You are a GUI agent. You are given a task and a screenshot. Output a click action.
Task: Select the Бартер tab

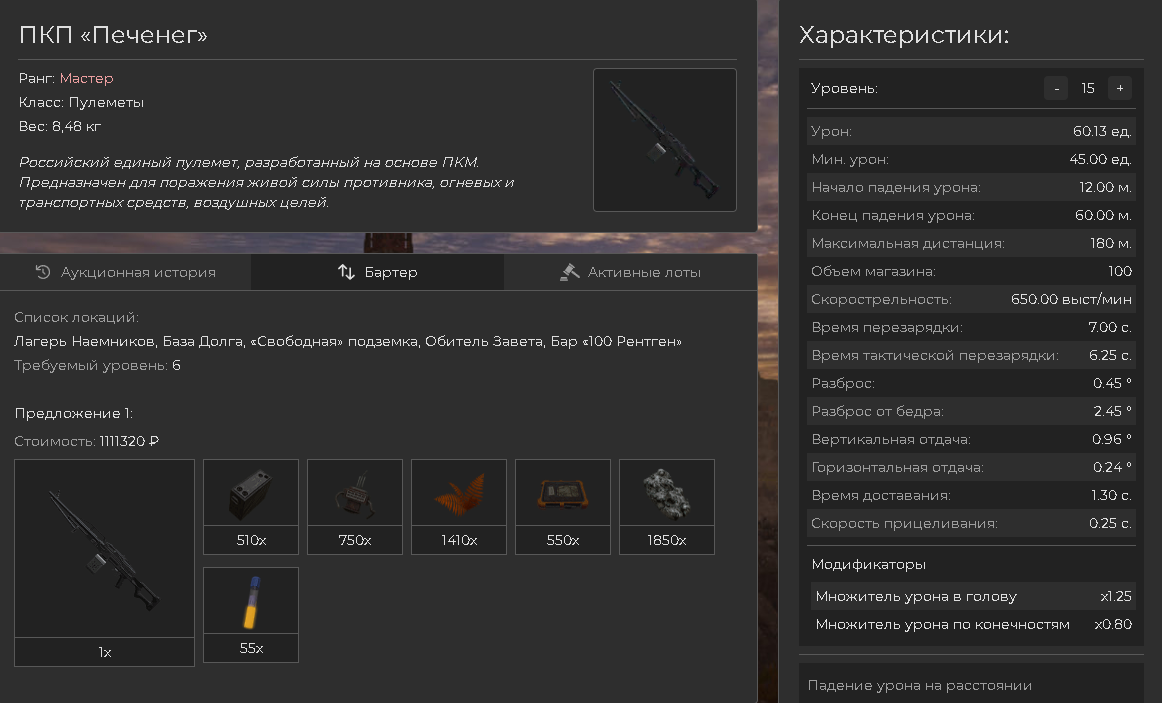point(377,272)
